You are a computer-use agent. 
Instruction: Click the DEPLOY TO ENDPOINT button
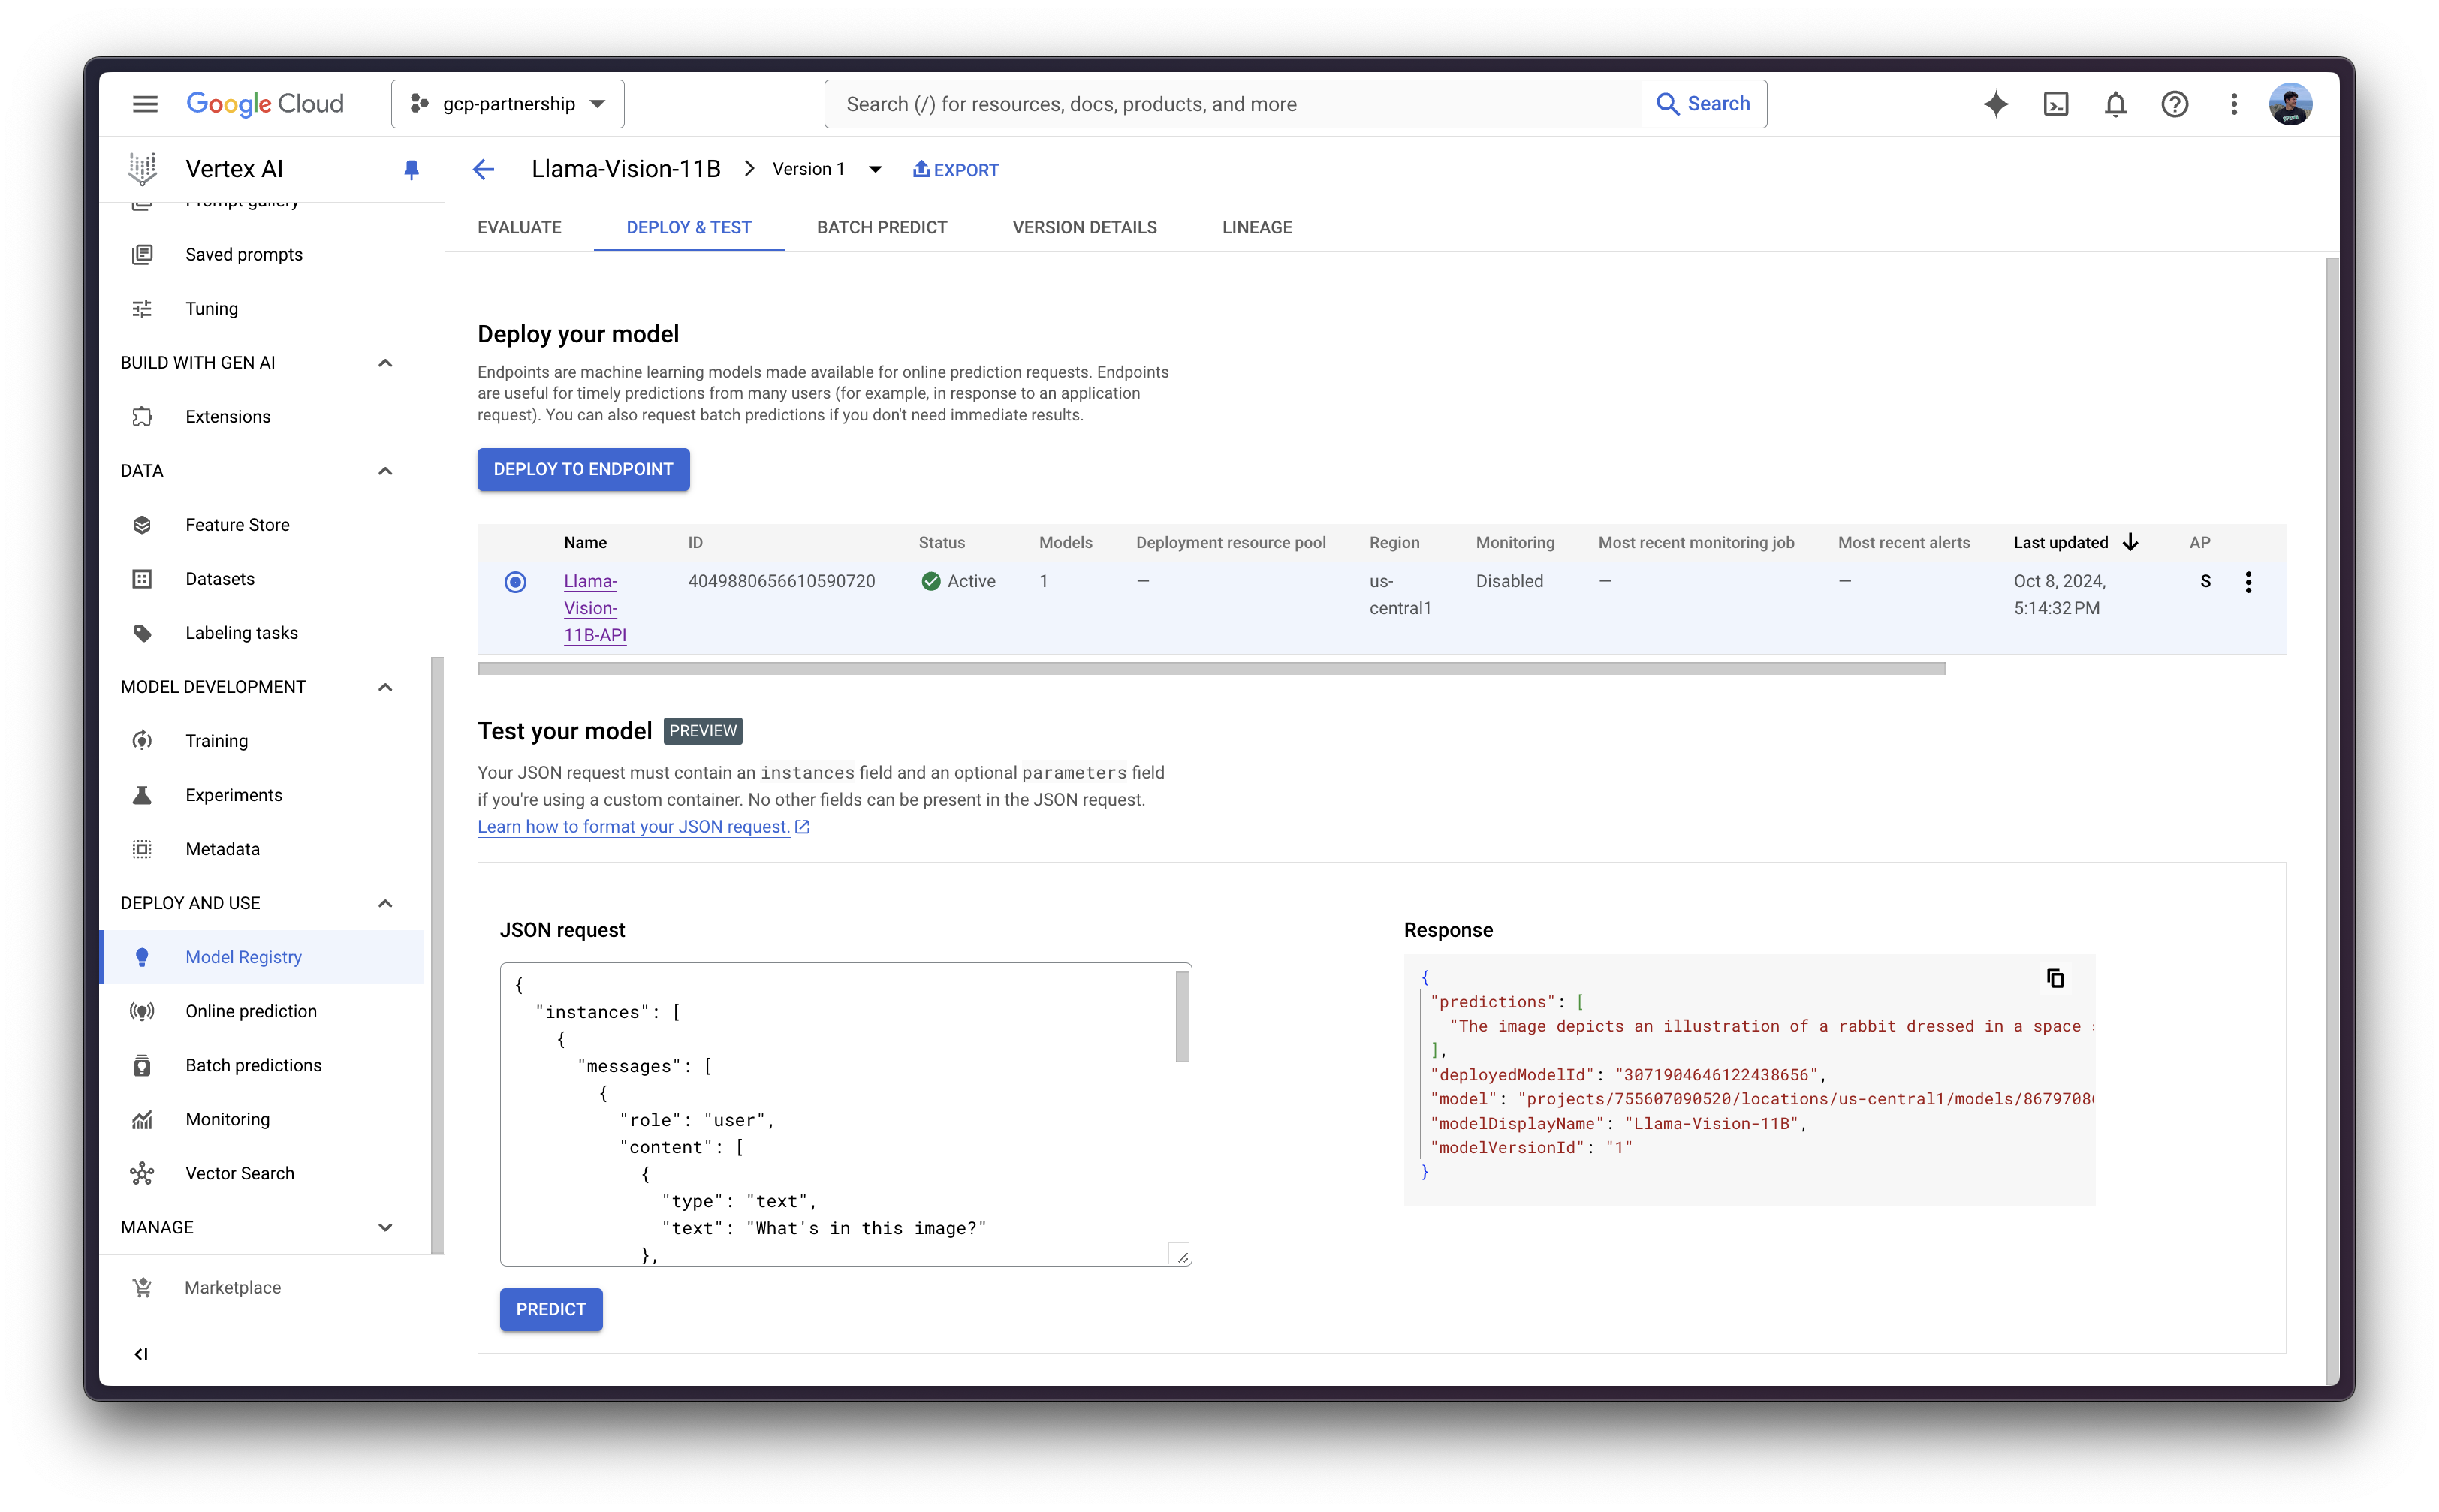[x=583, y=469]
